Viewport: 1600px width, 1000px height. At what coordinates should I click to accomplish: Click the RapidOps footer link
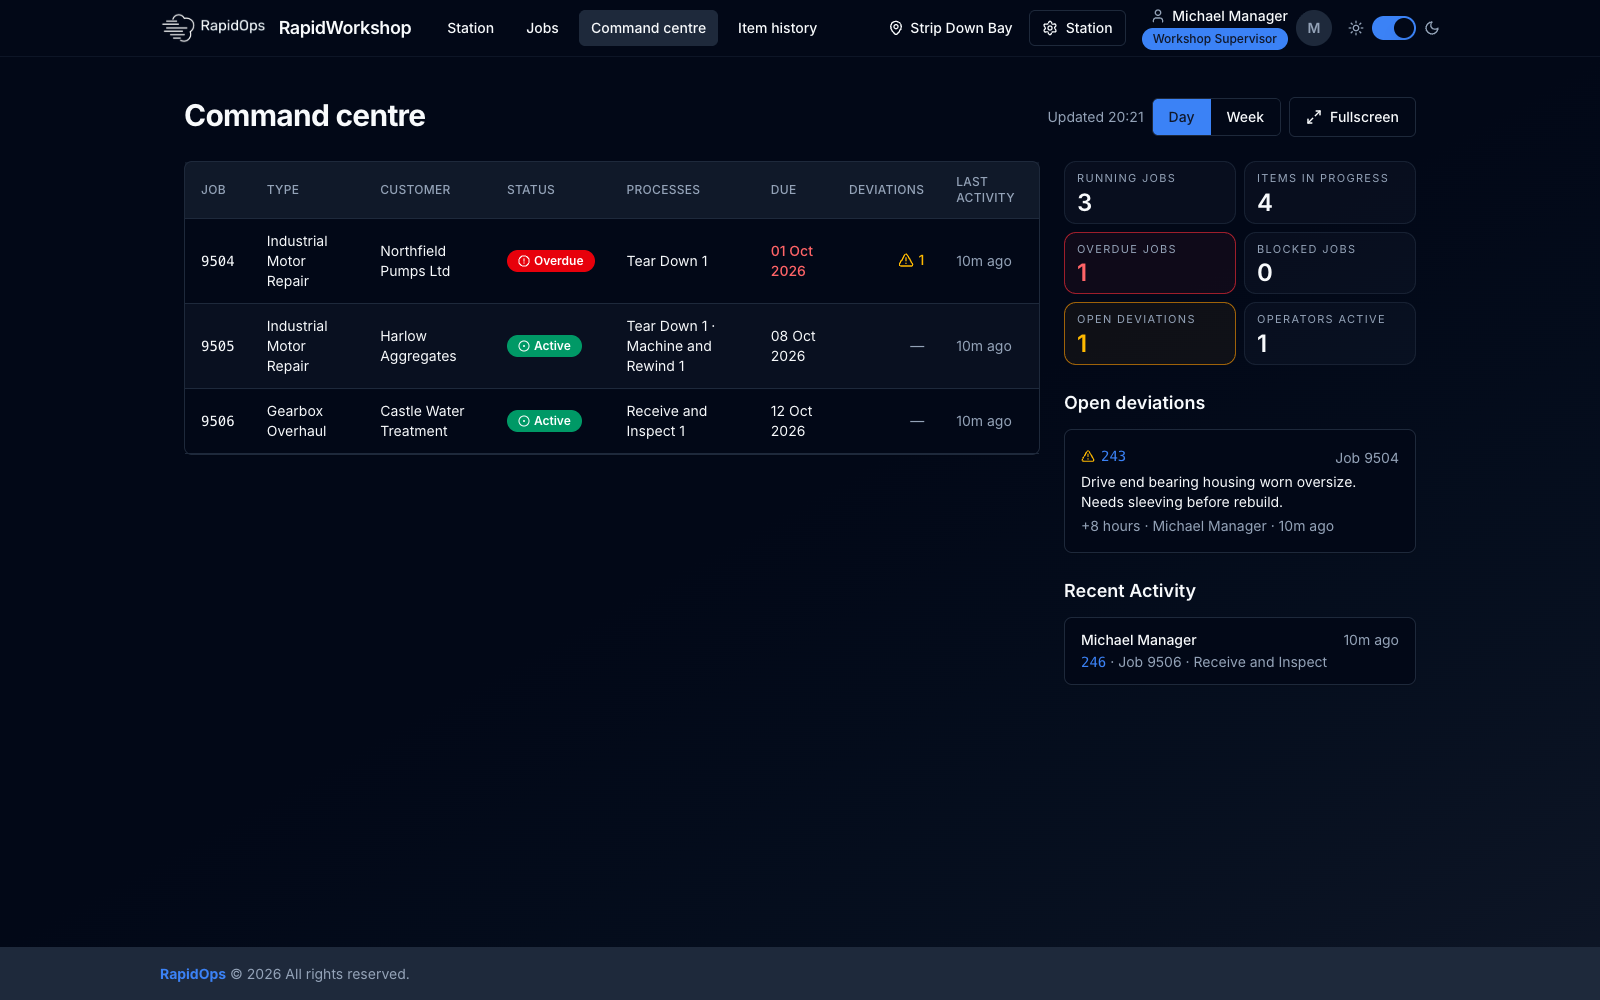(193, 974)
